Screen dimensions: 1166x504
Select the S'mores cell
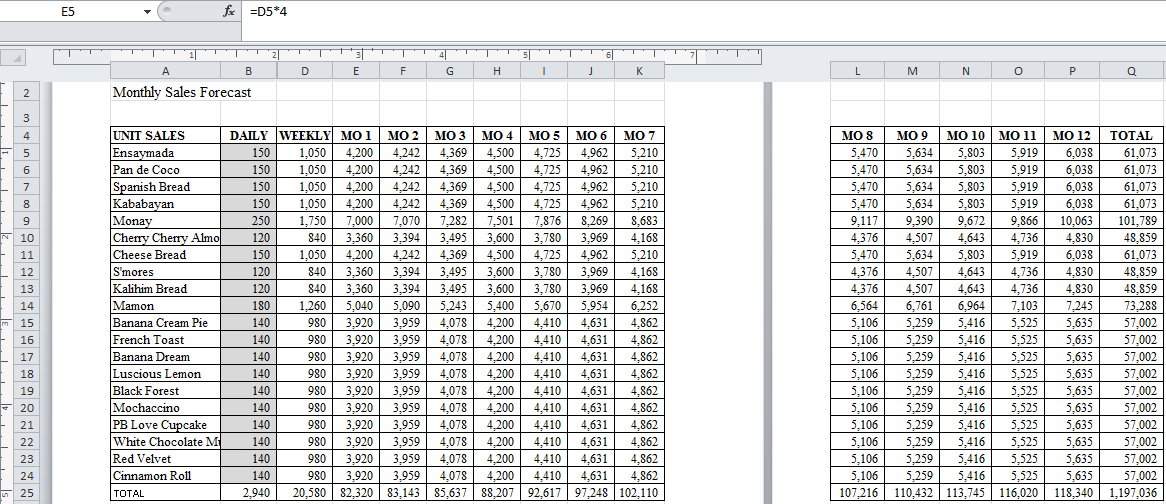pyautogui.click(x=165, y=272)
